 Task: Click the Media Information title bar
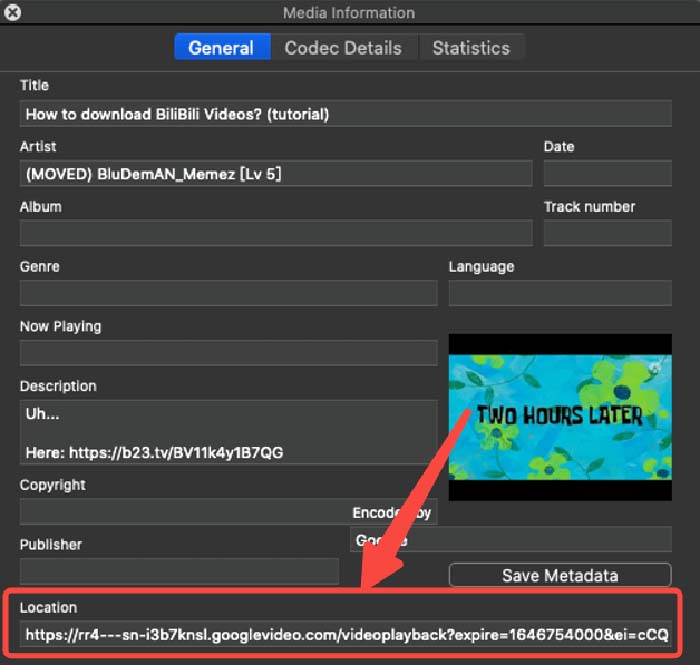tap(349, 13)
